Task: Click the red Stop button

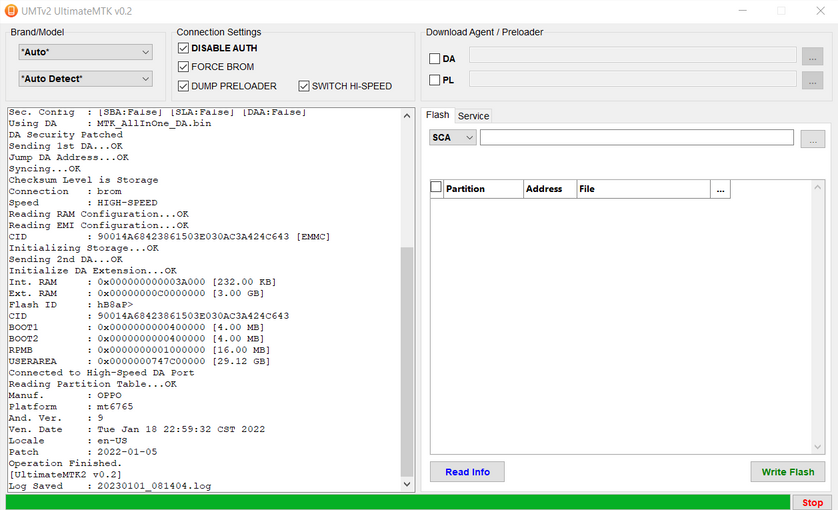Action: click(812, 503)
